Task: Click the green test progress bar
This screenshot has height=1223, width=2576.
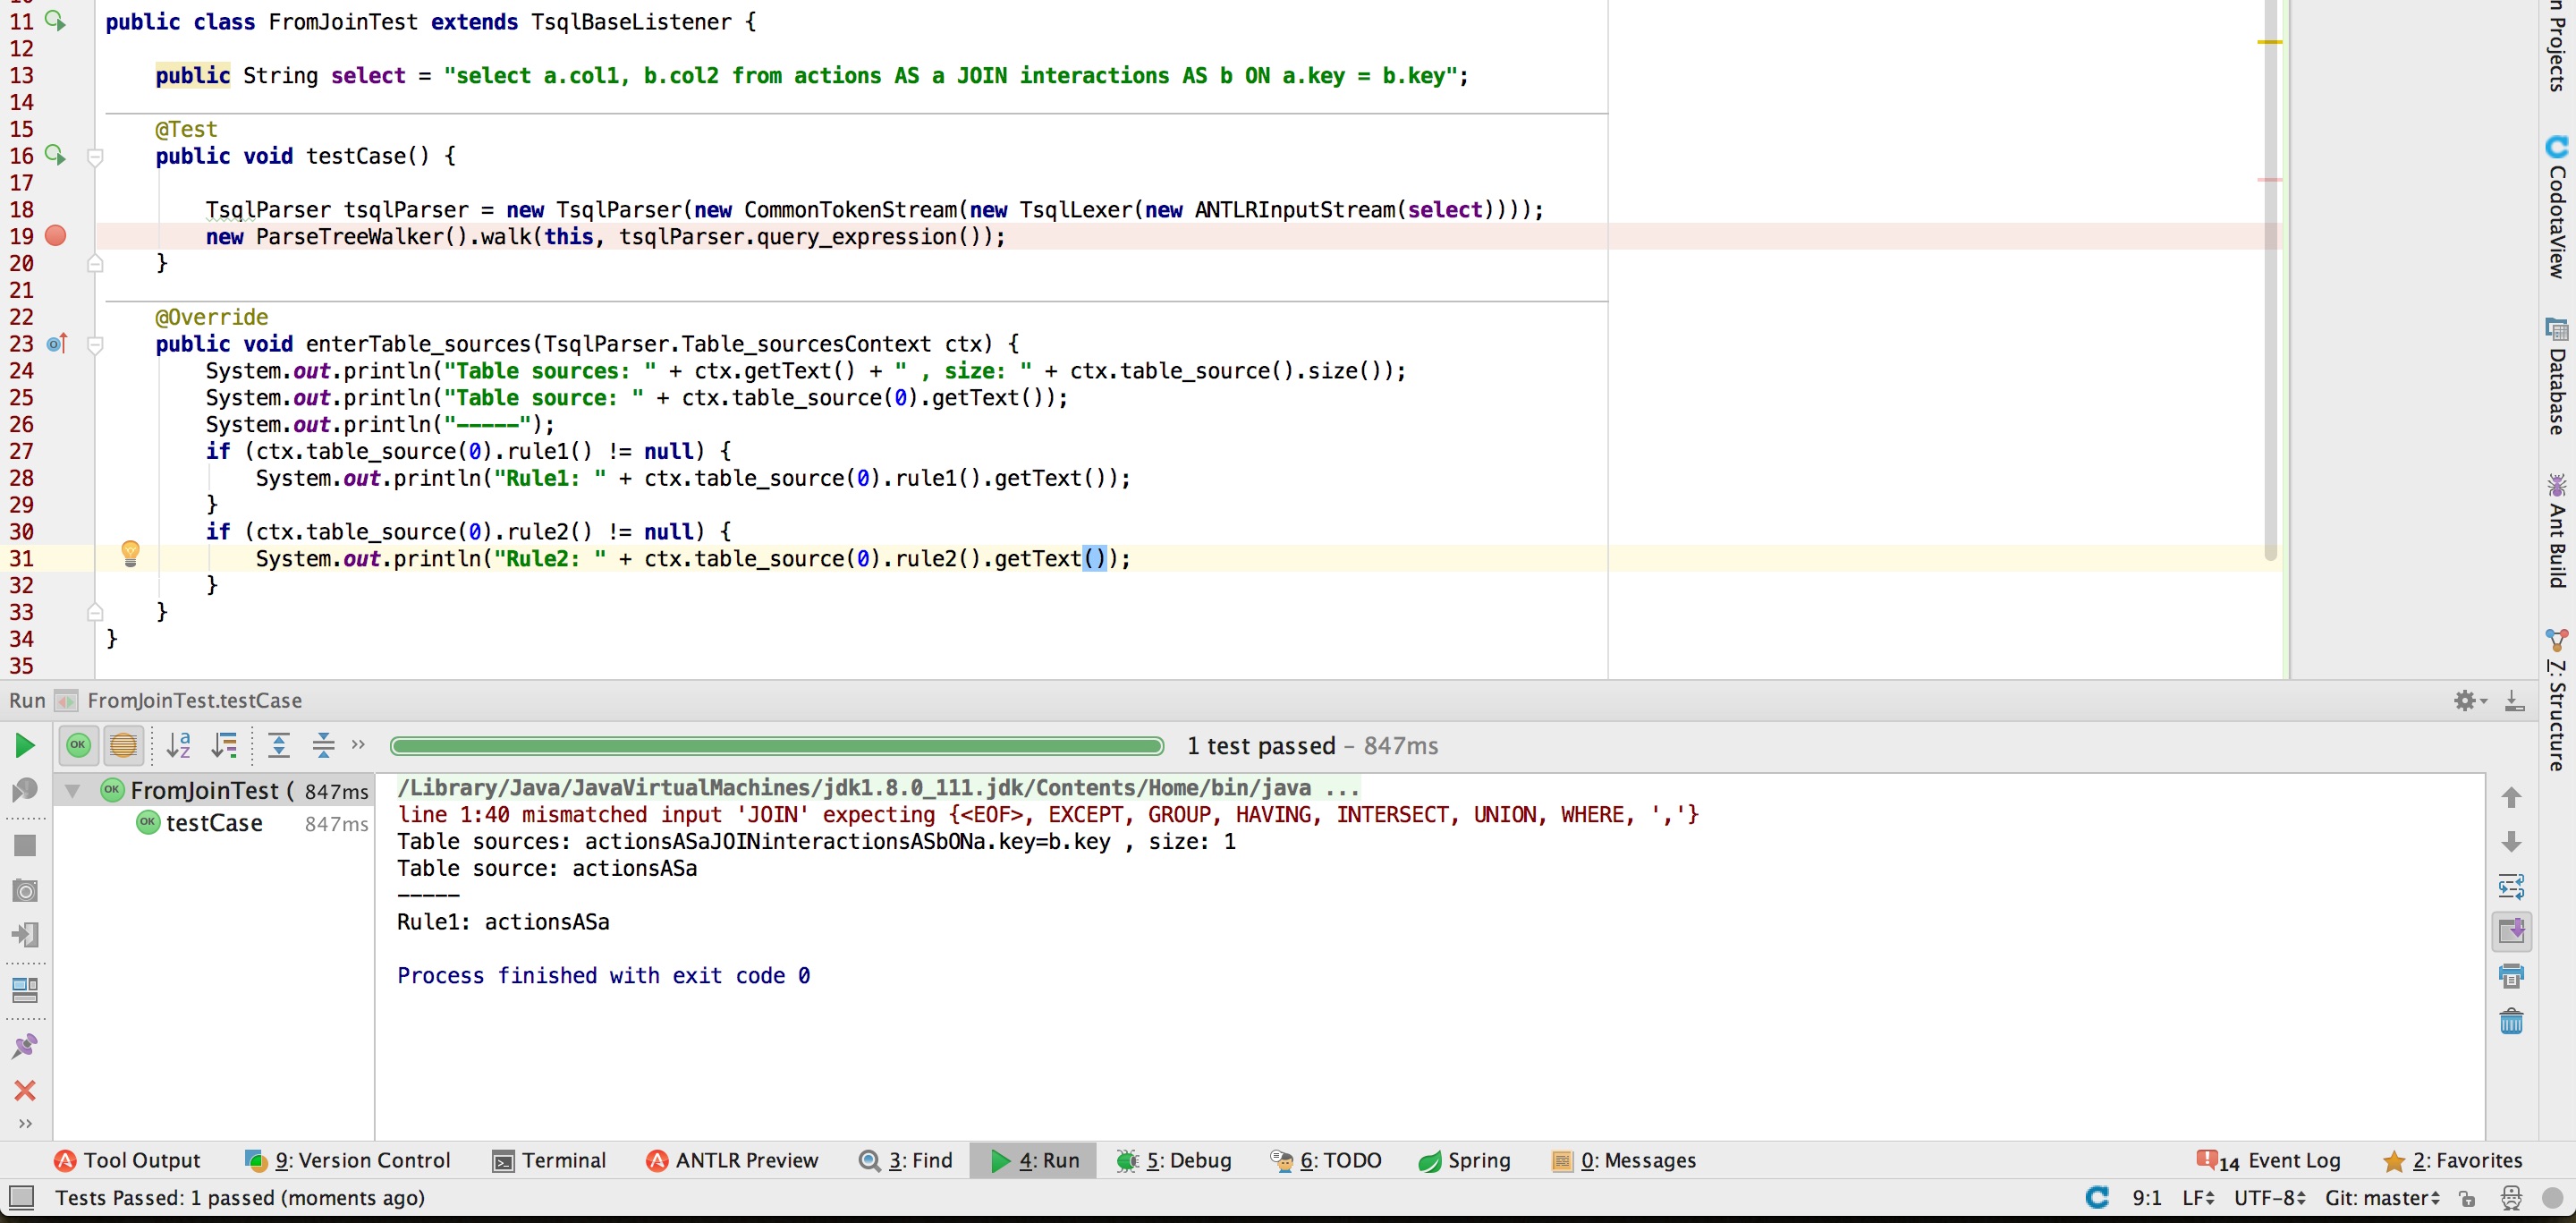Action: 775,745
